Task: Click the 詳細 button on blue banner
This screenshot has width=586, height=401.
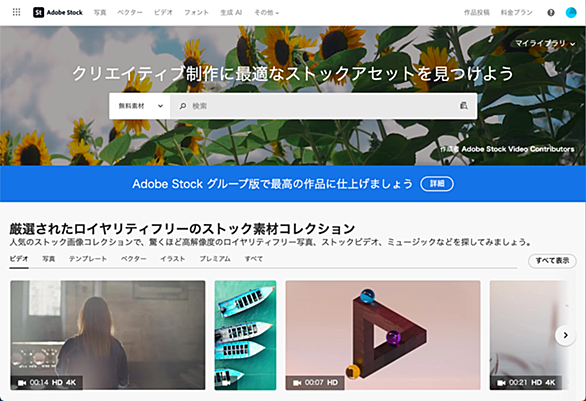Action: [437, 184]
